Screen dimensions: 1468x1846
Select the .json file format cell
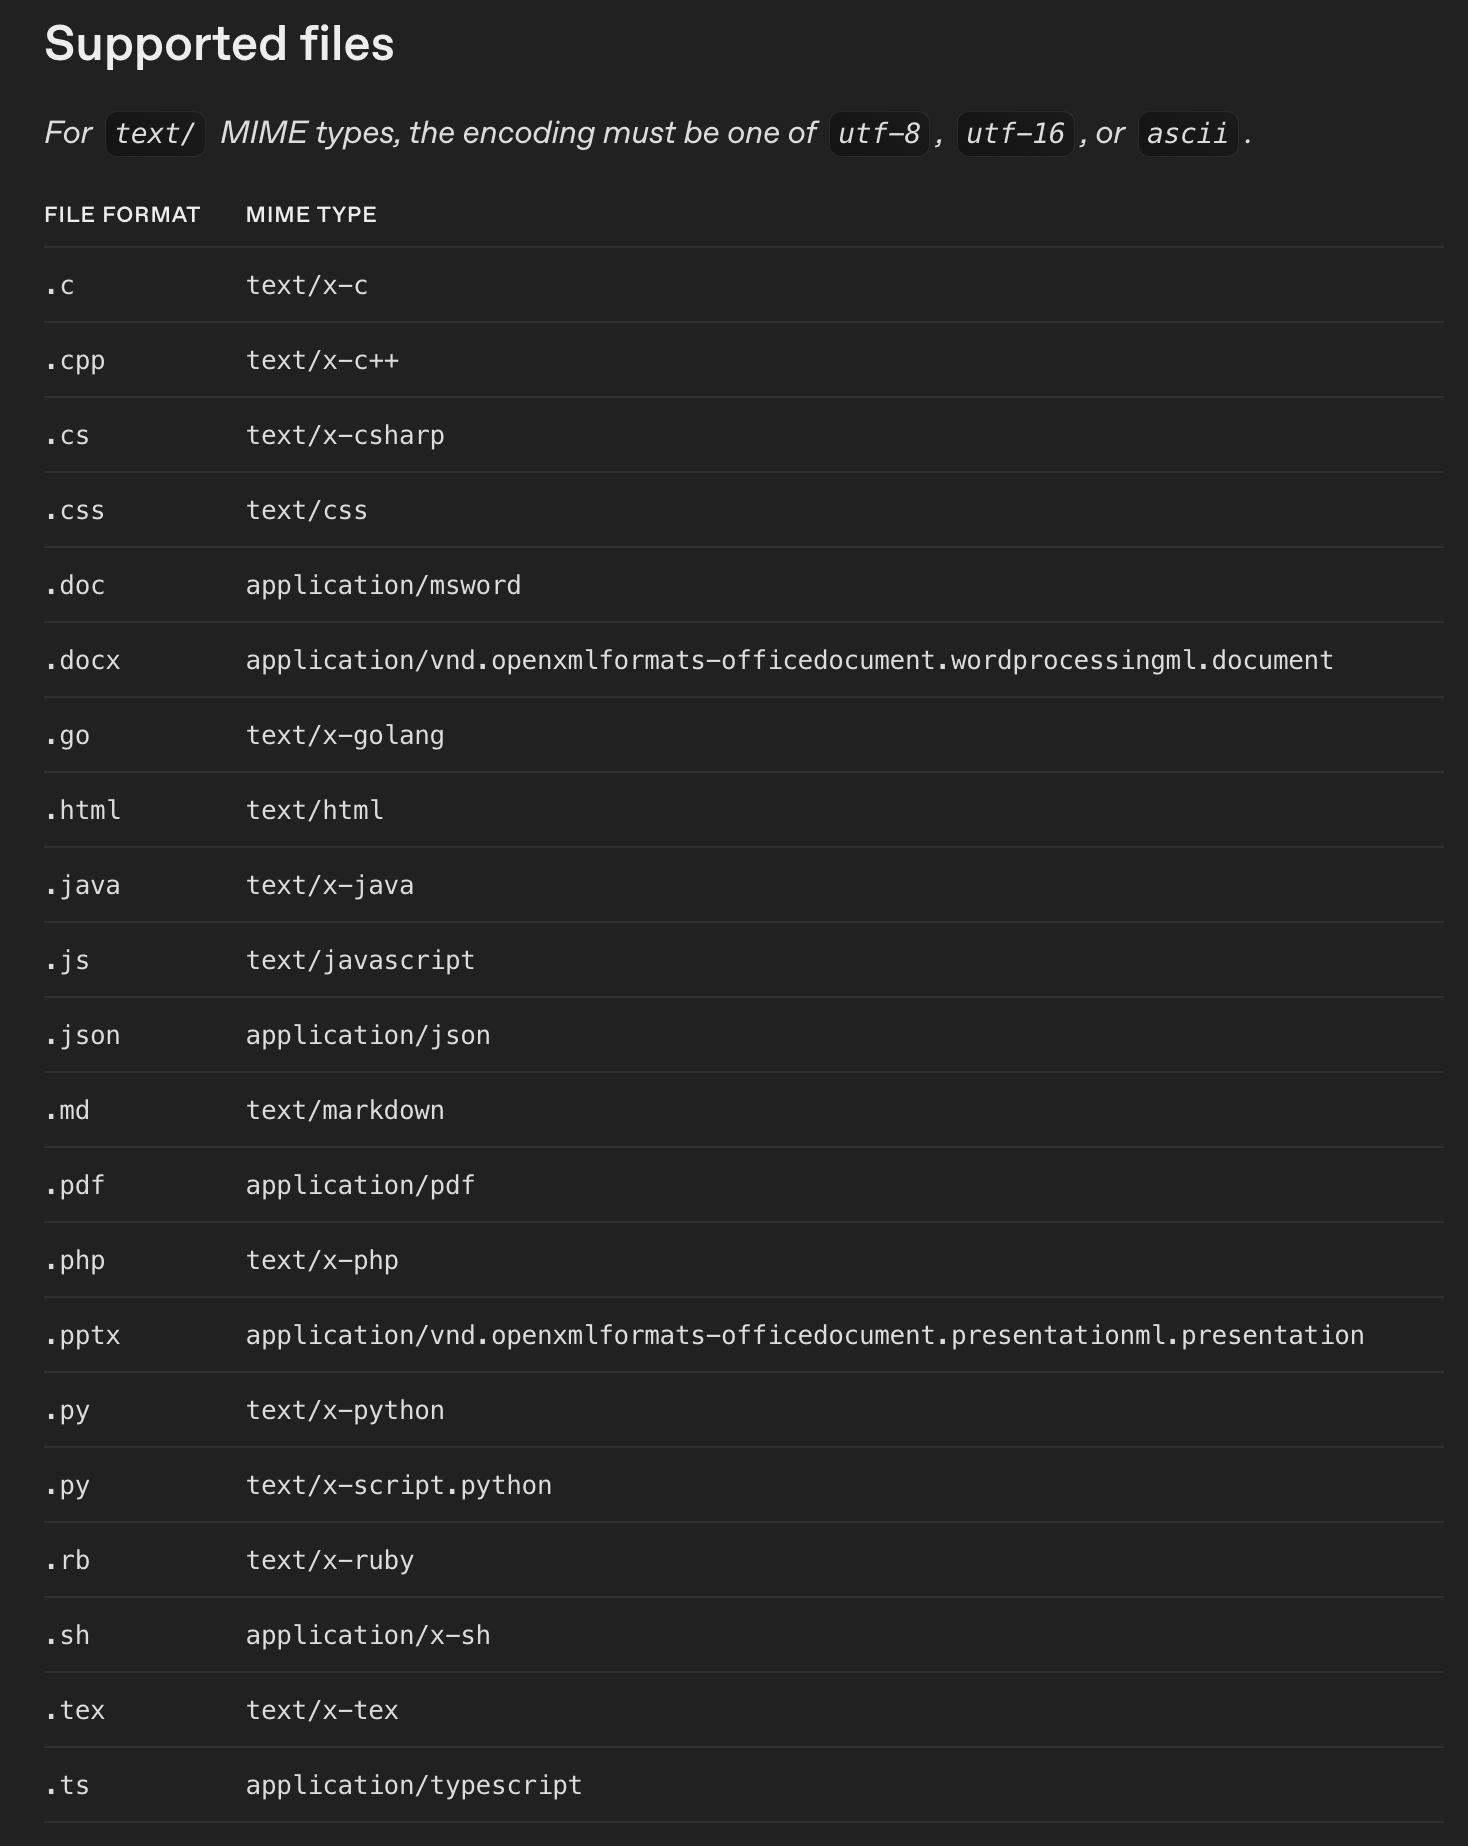83,1036
